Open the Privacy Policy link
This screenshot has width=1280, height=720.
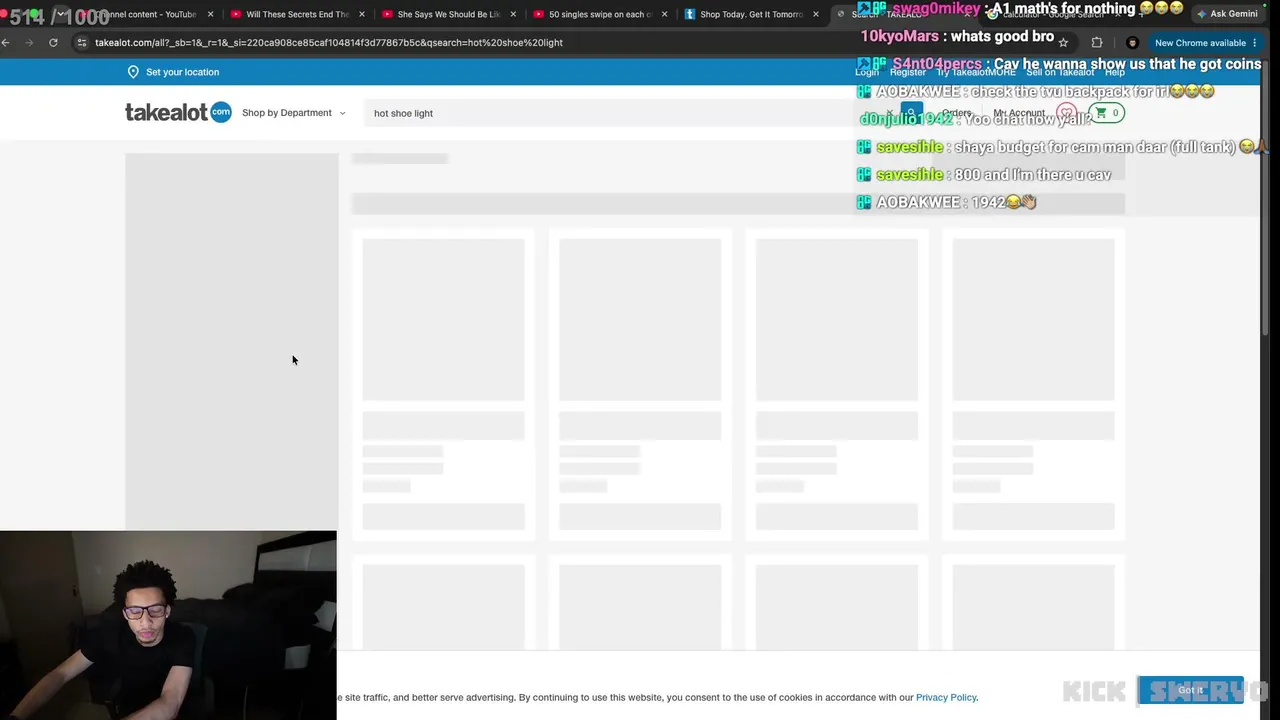click(946, 697)
